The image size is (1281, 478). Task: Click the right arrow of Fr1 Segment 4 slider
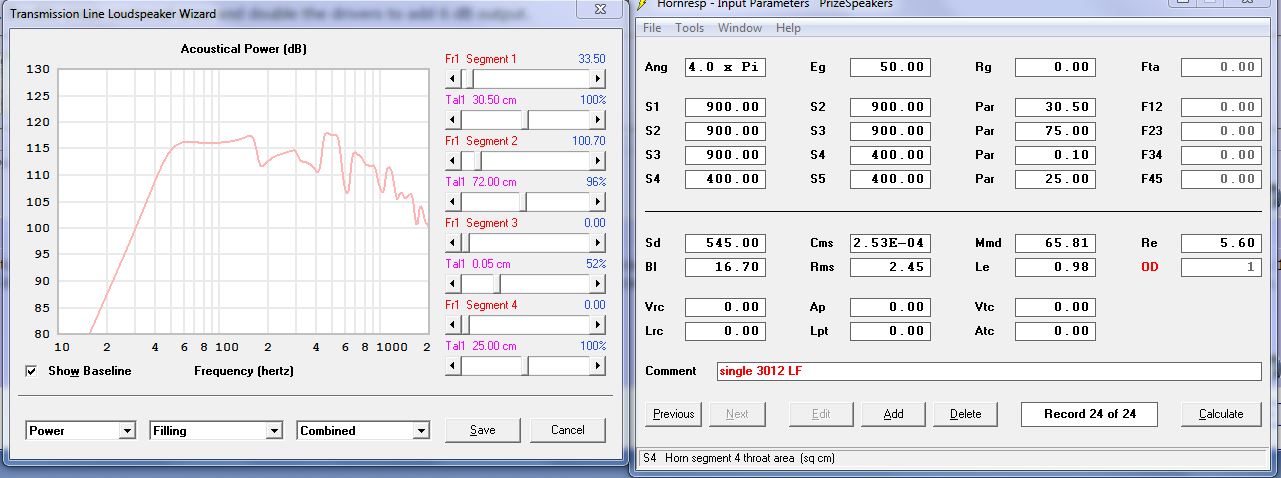[598, 324]
